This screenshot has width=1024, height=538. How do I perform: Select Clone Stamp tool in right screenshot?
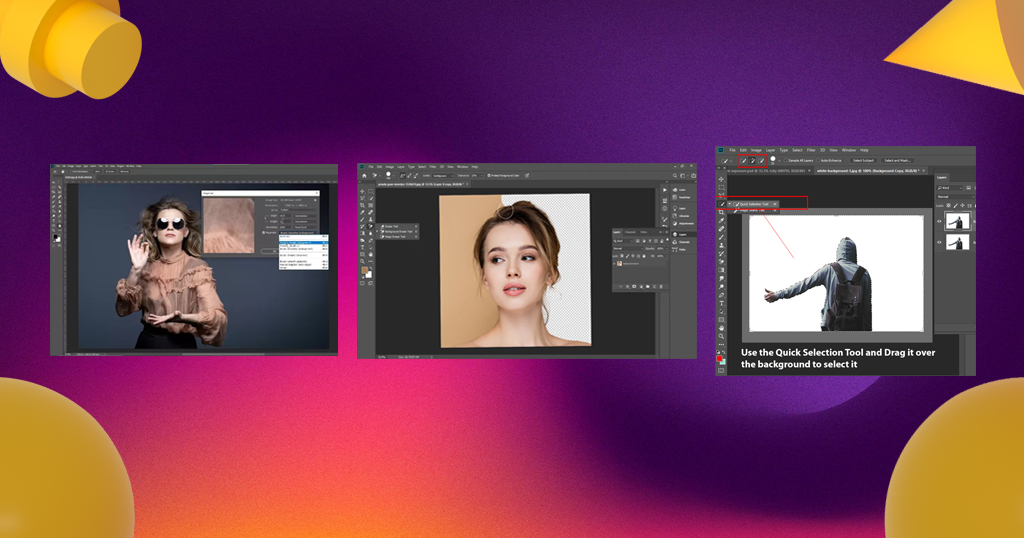pos(722,245)
